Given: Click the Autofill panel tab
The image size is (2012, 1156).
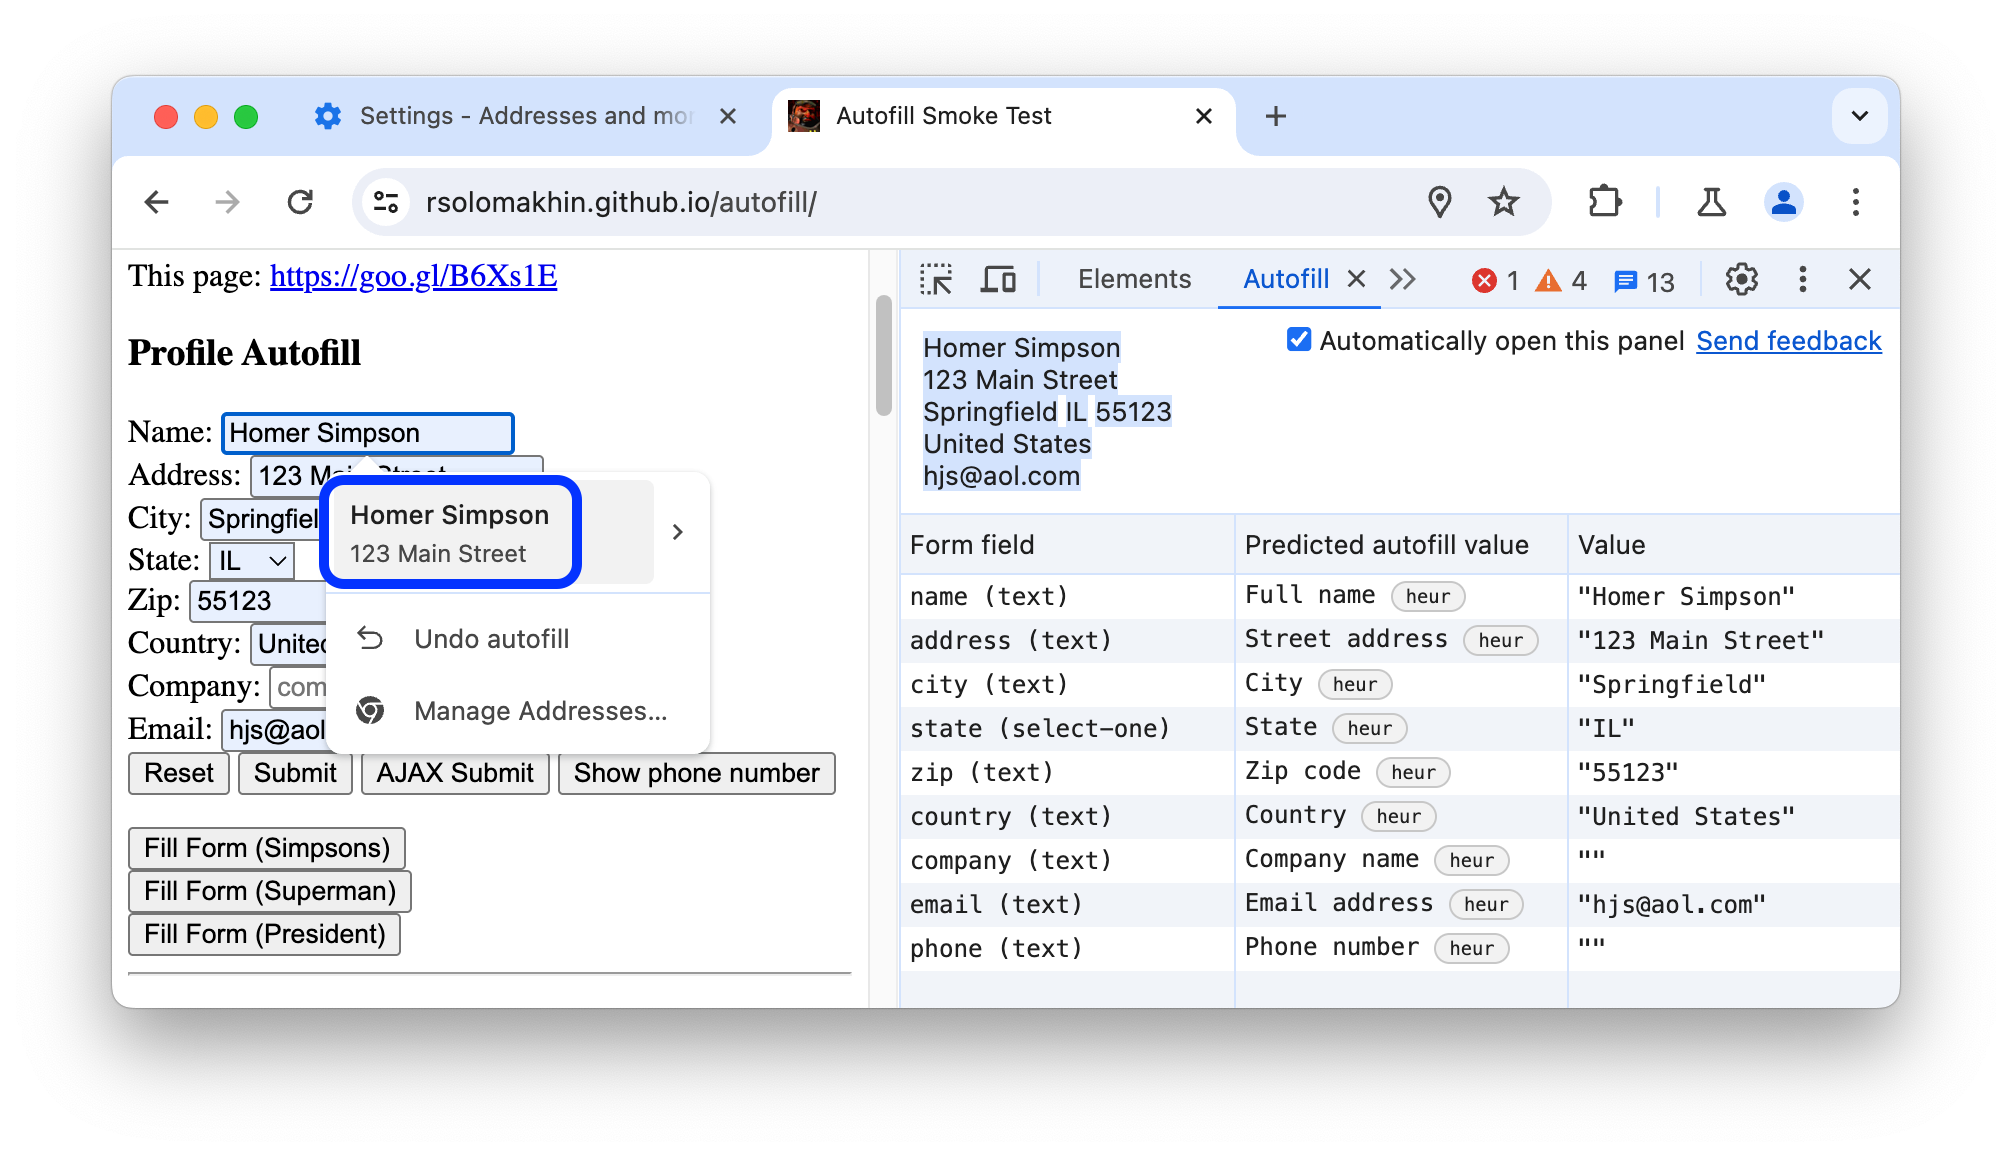Looking at the screenshot, I should (x=1284, y=278).
